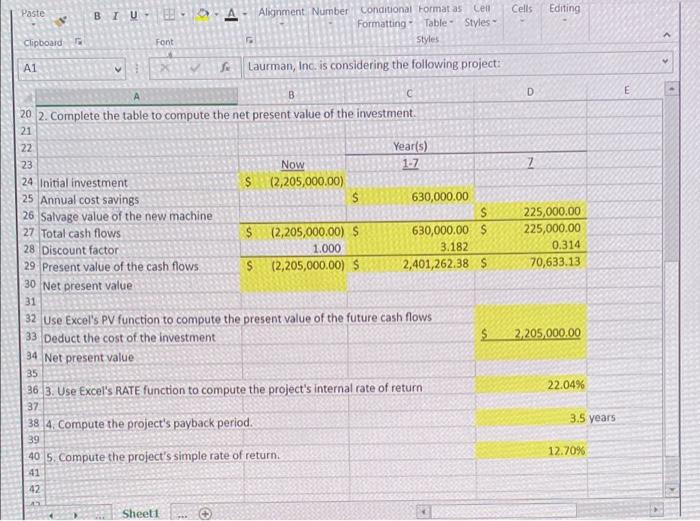Click Insert Function fx icon
This screenshot has width=700, height=521.
click(x=226, y=68)
